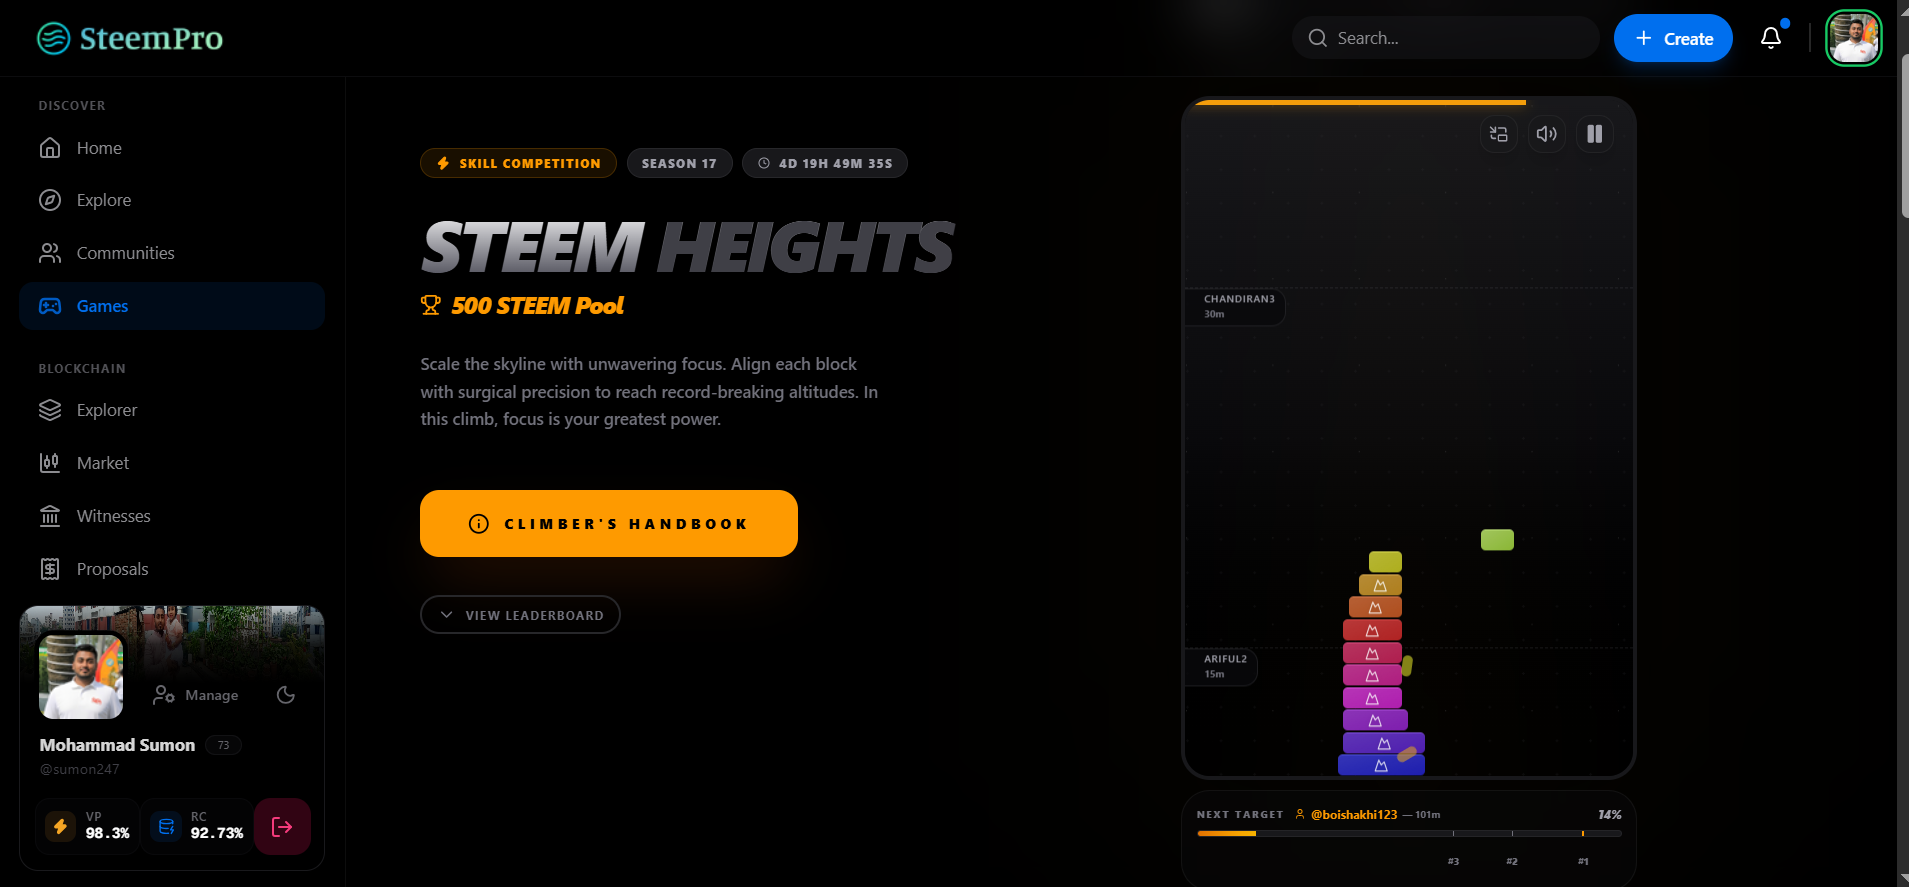This screenshot has height=887, width=1909.
Task: Click the 92.73% RC value
Action: (x=217, y=833)
